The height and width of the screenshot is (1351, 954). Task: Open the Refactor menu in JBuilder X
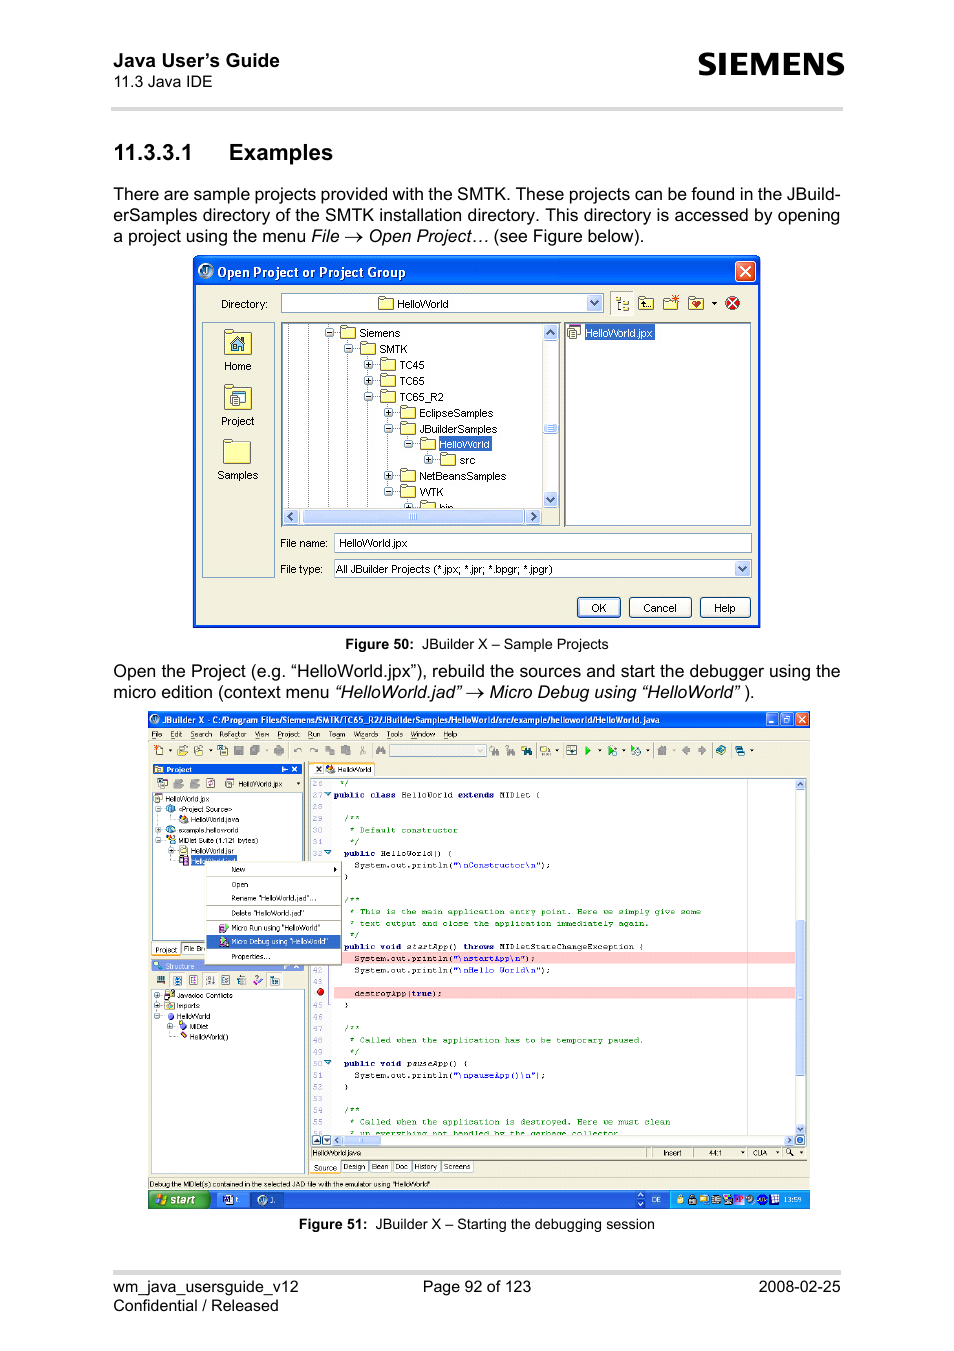tap(233, 734)
